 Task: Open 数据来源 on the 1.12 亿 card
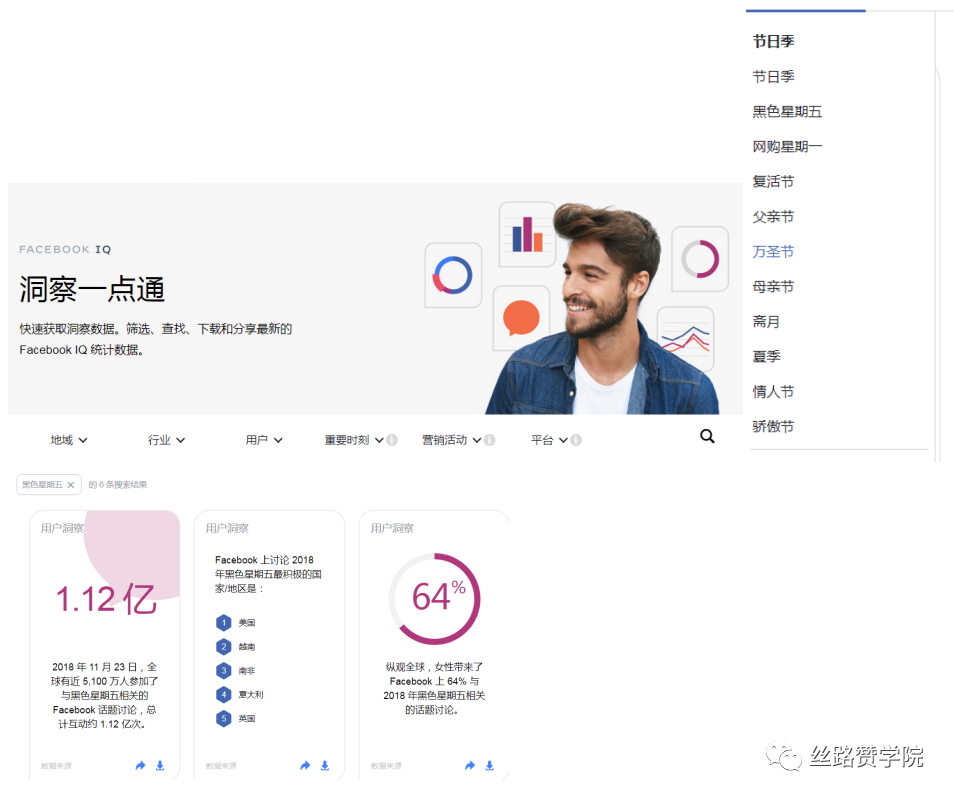tap(56, 766)
